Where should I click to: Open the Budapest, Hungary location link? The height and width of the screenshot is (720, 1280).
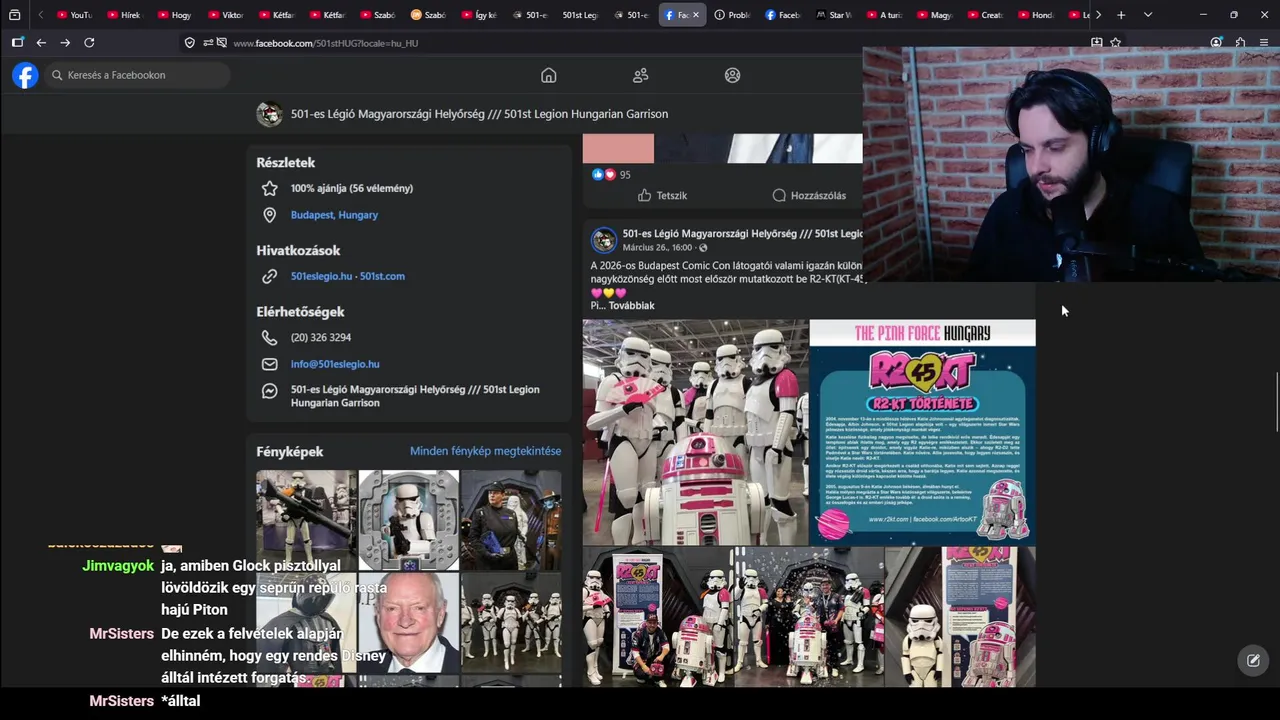[x=334, y=215]
